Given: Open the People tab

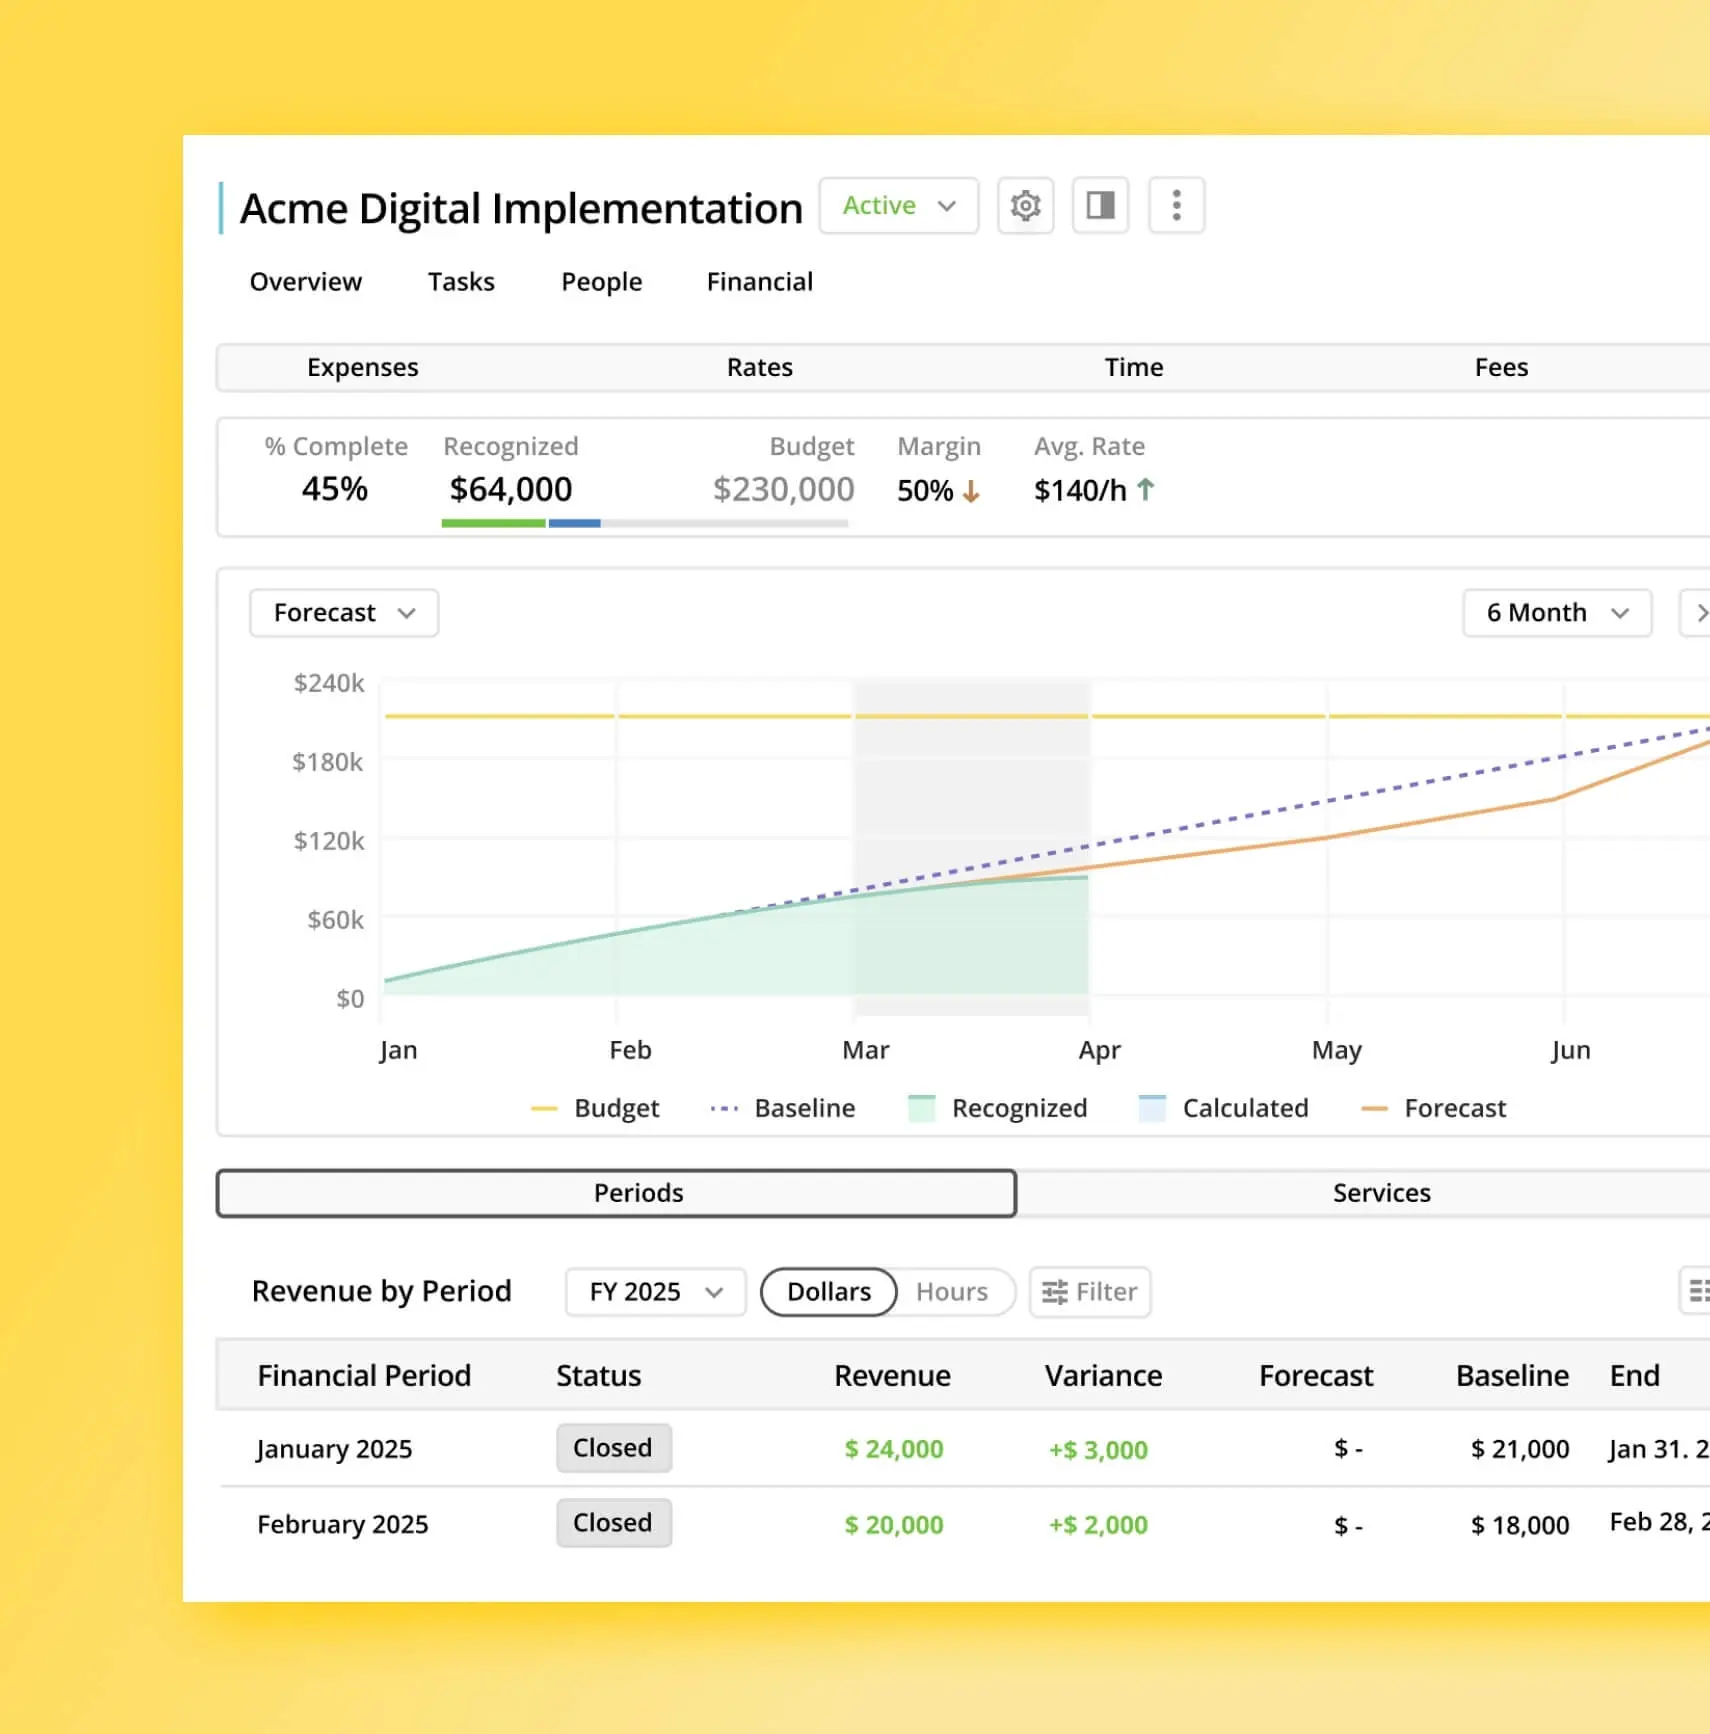Looking at the screenshot, I should [x=600, y=281].
